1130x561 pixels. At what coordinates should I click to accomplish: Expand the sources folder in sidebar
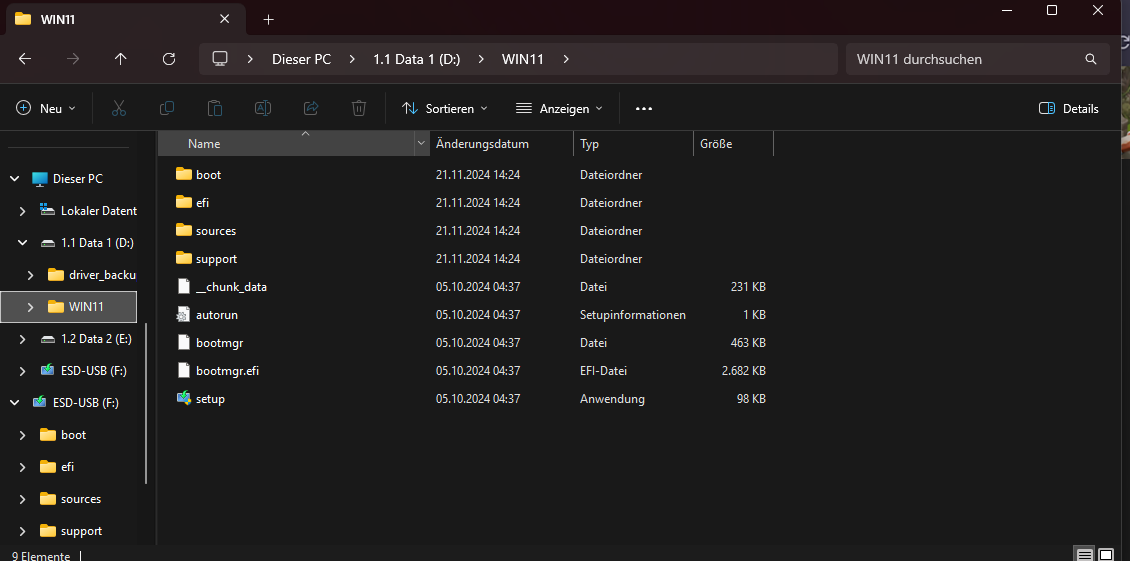click(22, 499)
